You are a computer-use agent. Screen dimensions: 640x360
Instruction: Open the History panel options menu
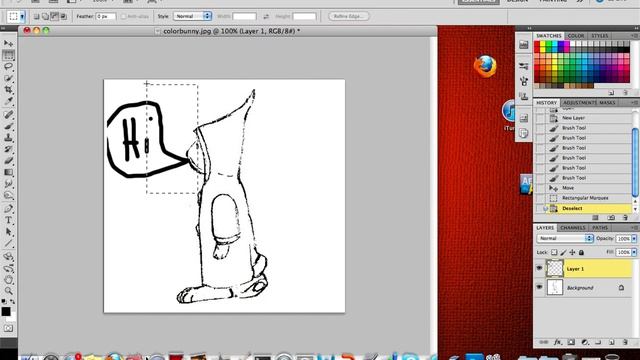click(x=635, y=102)
